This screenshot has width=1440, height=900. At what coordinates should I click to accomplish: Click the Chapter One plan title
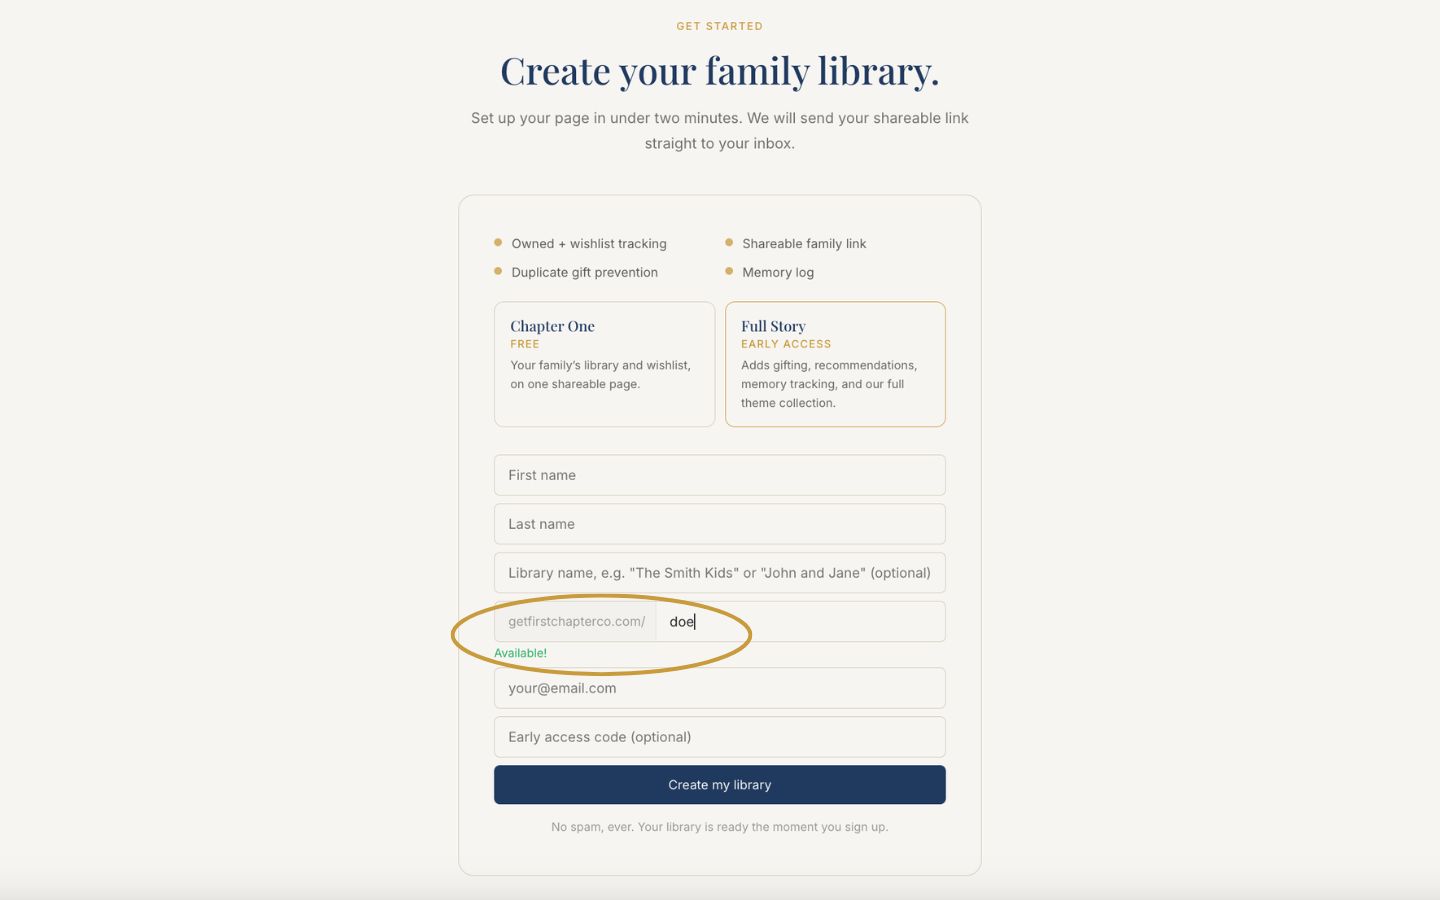[x=552, y=326]
